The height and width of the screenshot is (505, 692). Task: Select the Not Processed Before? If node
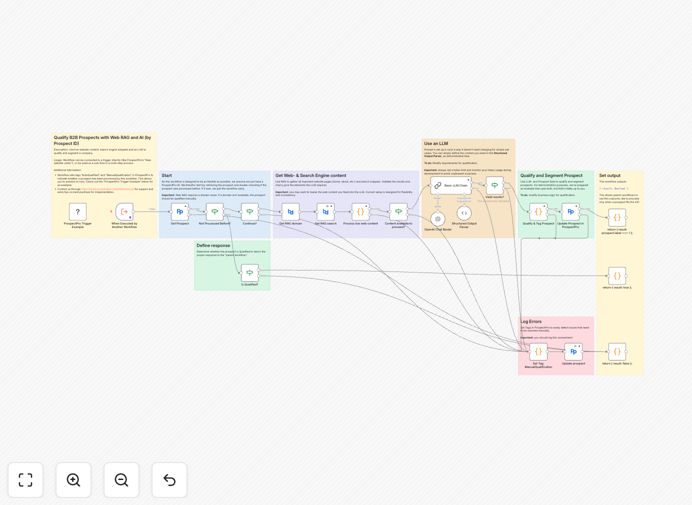click(215, 212)
